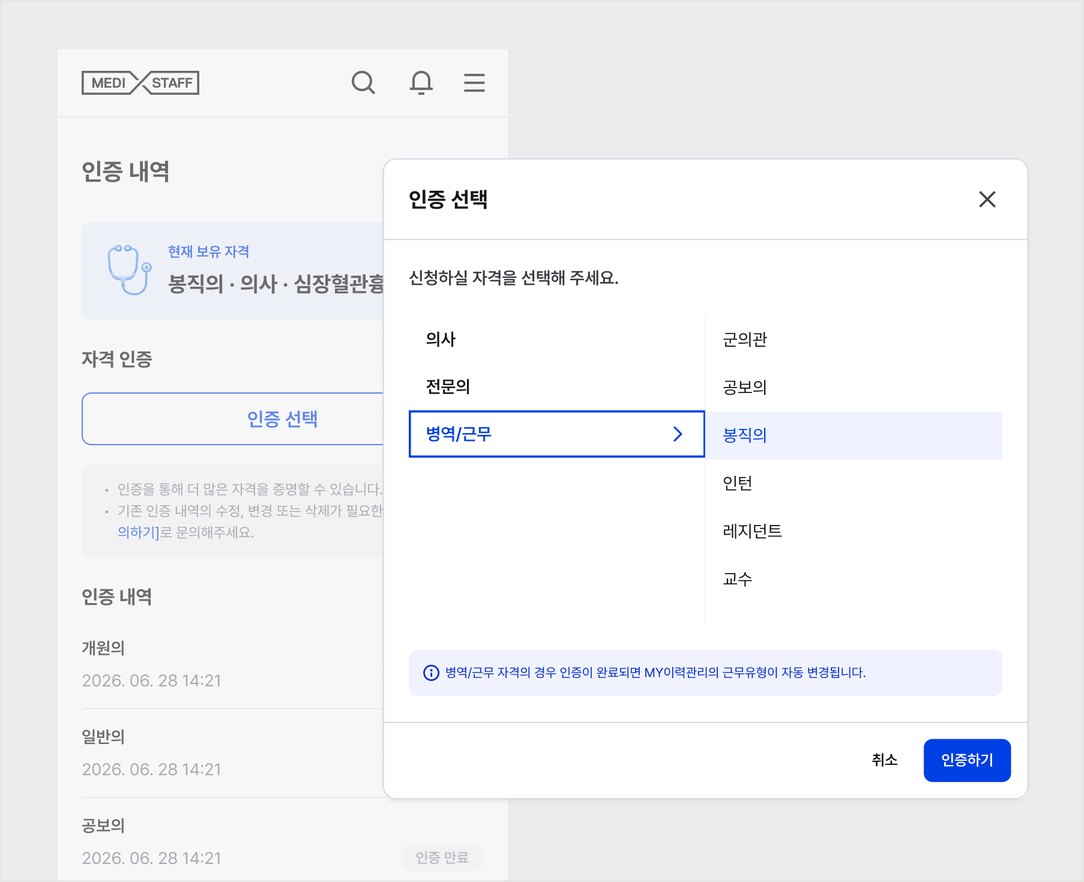The width and height of the screenshot is (1084, 882).
Task: Click the blue 인증하기 button
Action: (967, 760)
